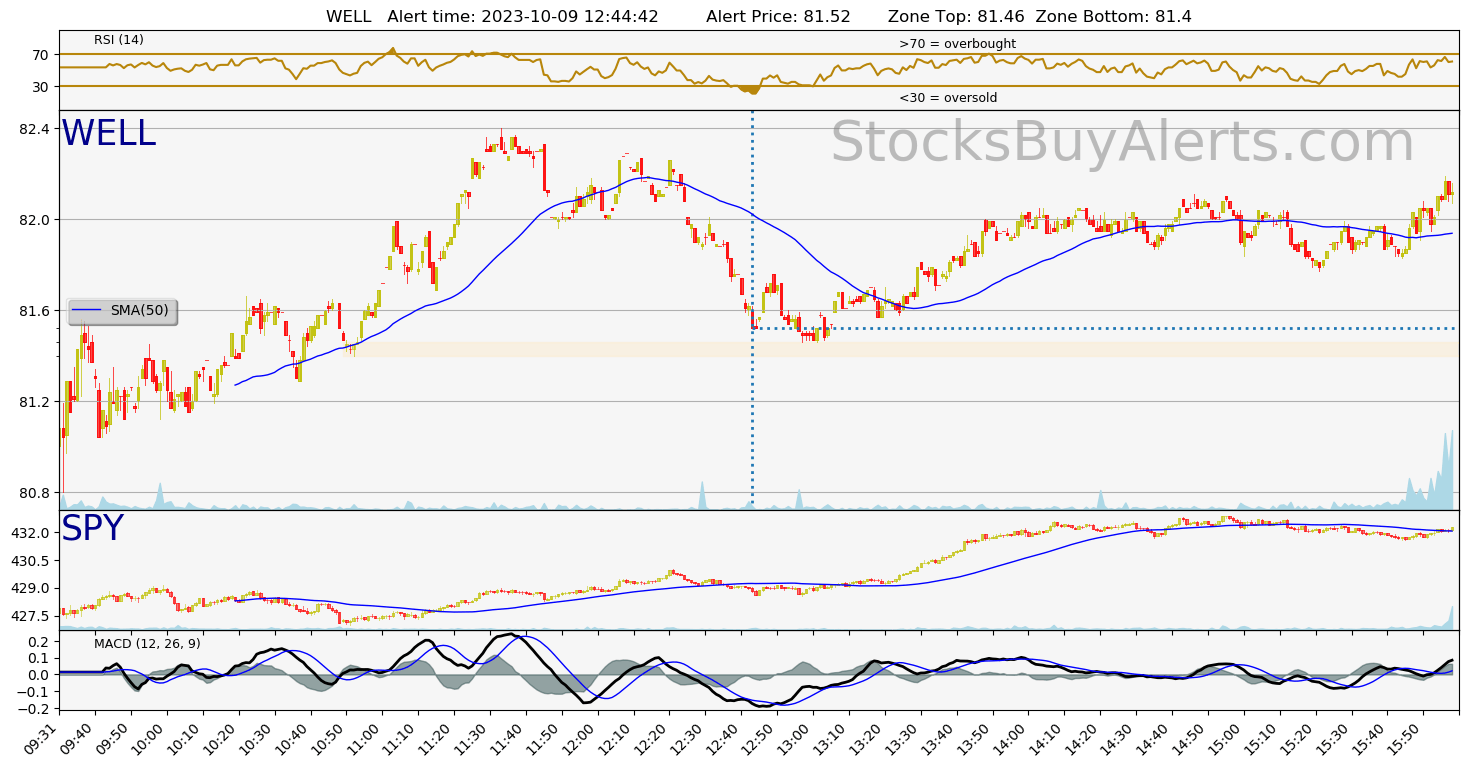The image size is (1474, 768).
Task: Click the '<30 = oversold' annotation
Action: pyautogui.click(x=948, y=98)
